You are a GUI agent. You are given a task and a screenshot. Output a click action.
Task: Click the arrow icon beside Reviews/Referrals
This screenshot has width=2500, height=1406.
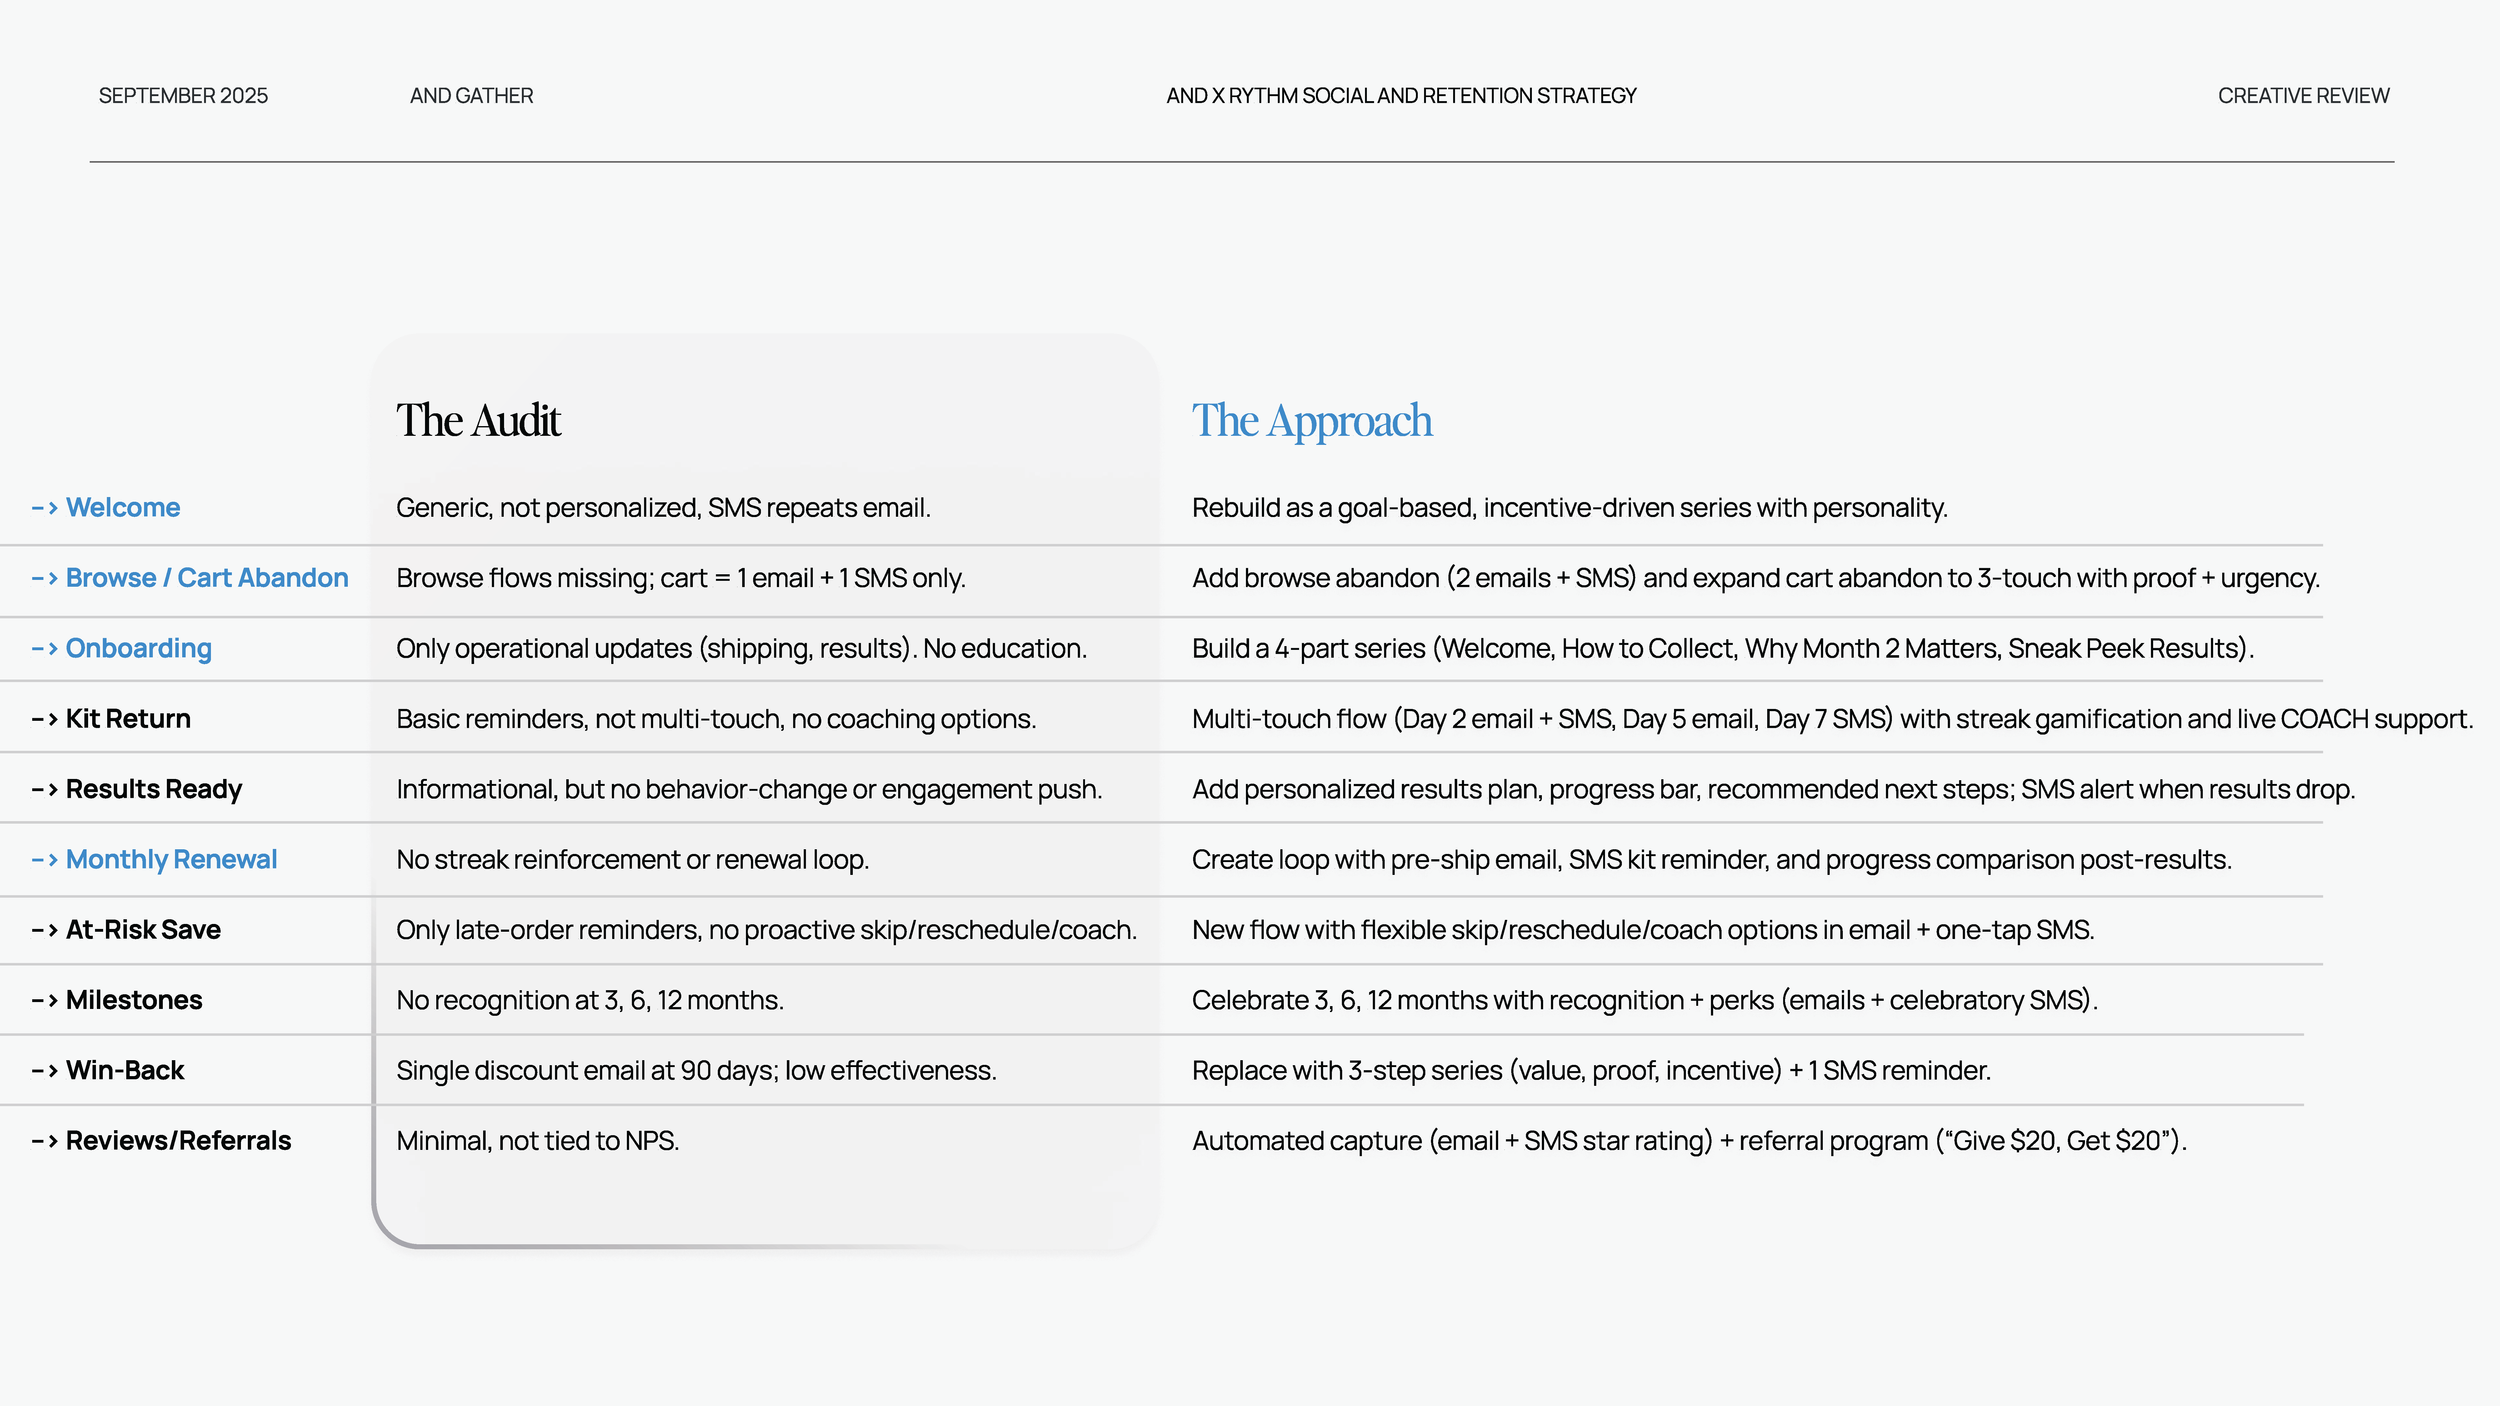pos(44,1141)
